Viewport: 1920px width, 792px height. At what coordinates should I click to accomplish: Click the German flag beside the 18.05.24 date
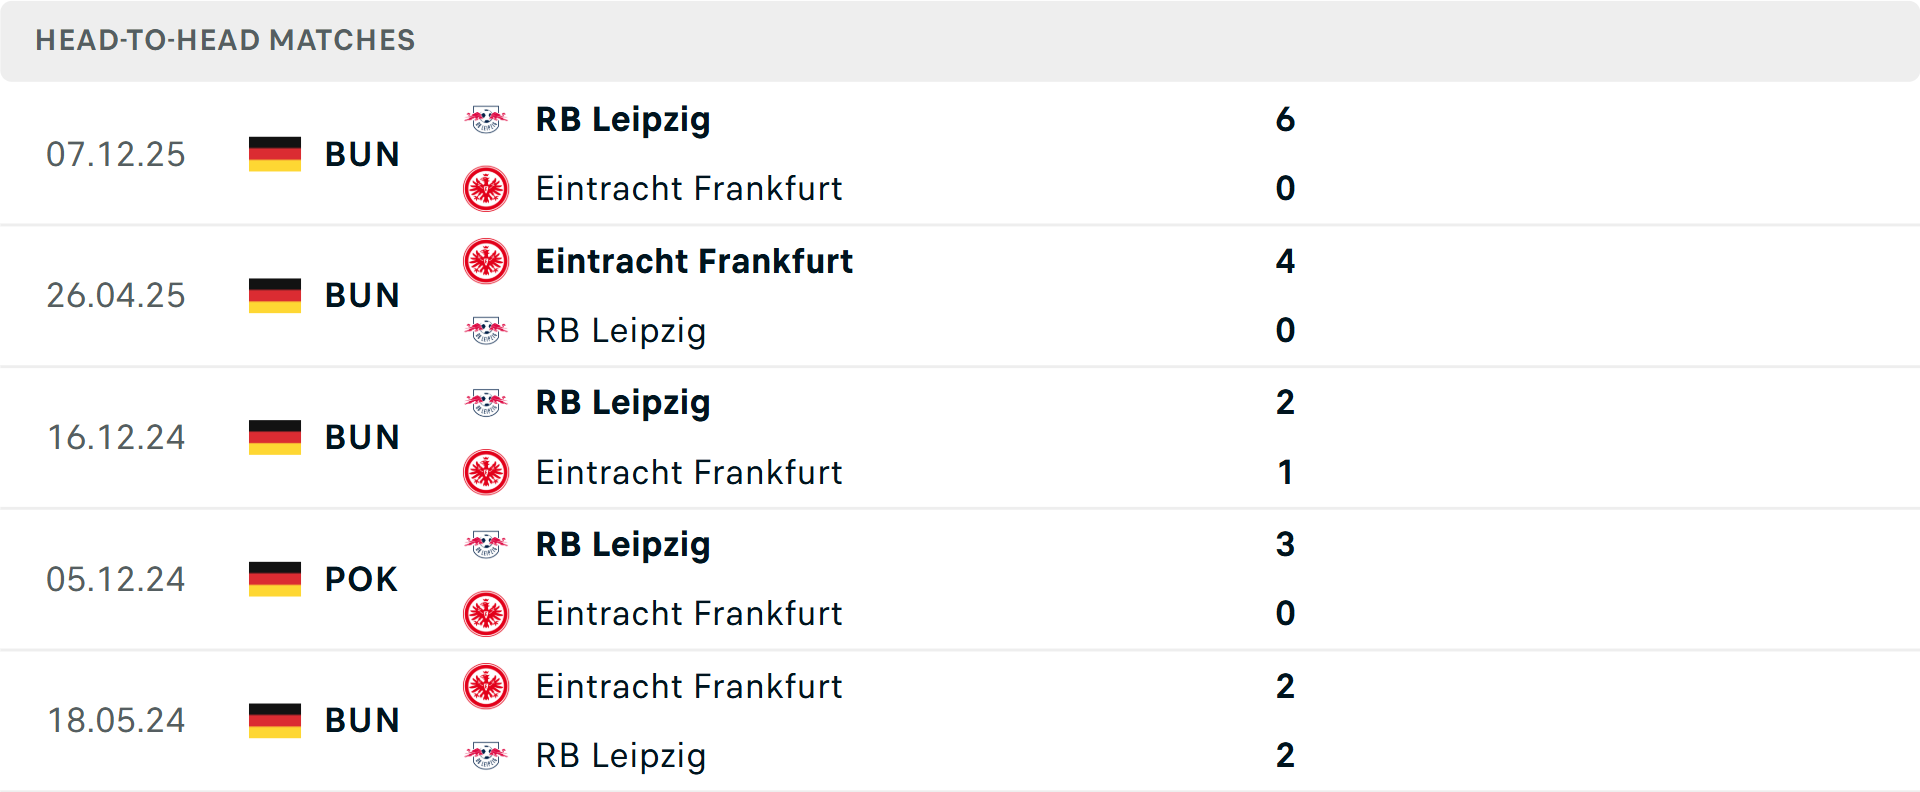[x=274, y=720]
